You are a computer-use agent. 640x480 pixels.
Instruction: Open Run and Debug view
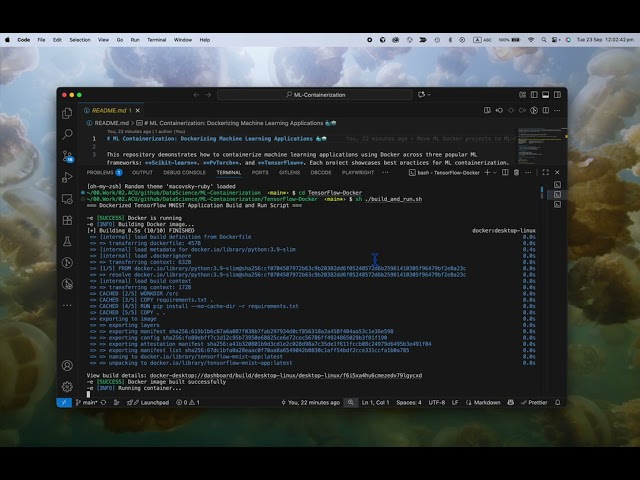pyautogui.click(x=67, y=177)
